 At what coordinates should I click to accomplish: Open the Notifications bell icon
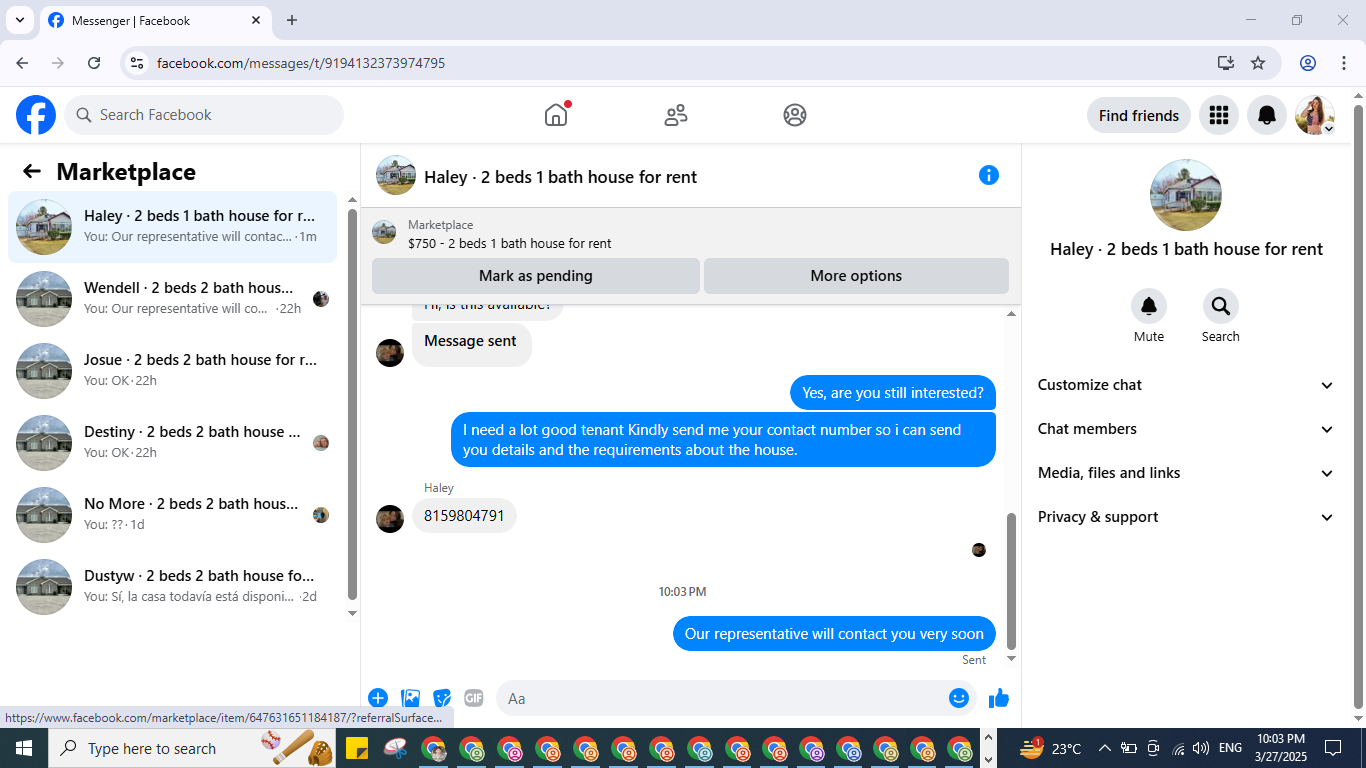1267,115
